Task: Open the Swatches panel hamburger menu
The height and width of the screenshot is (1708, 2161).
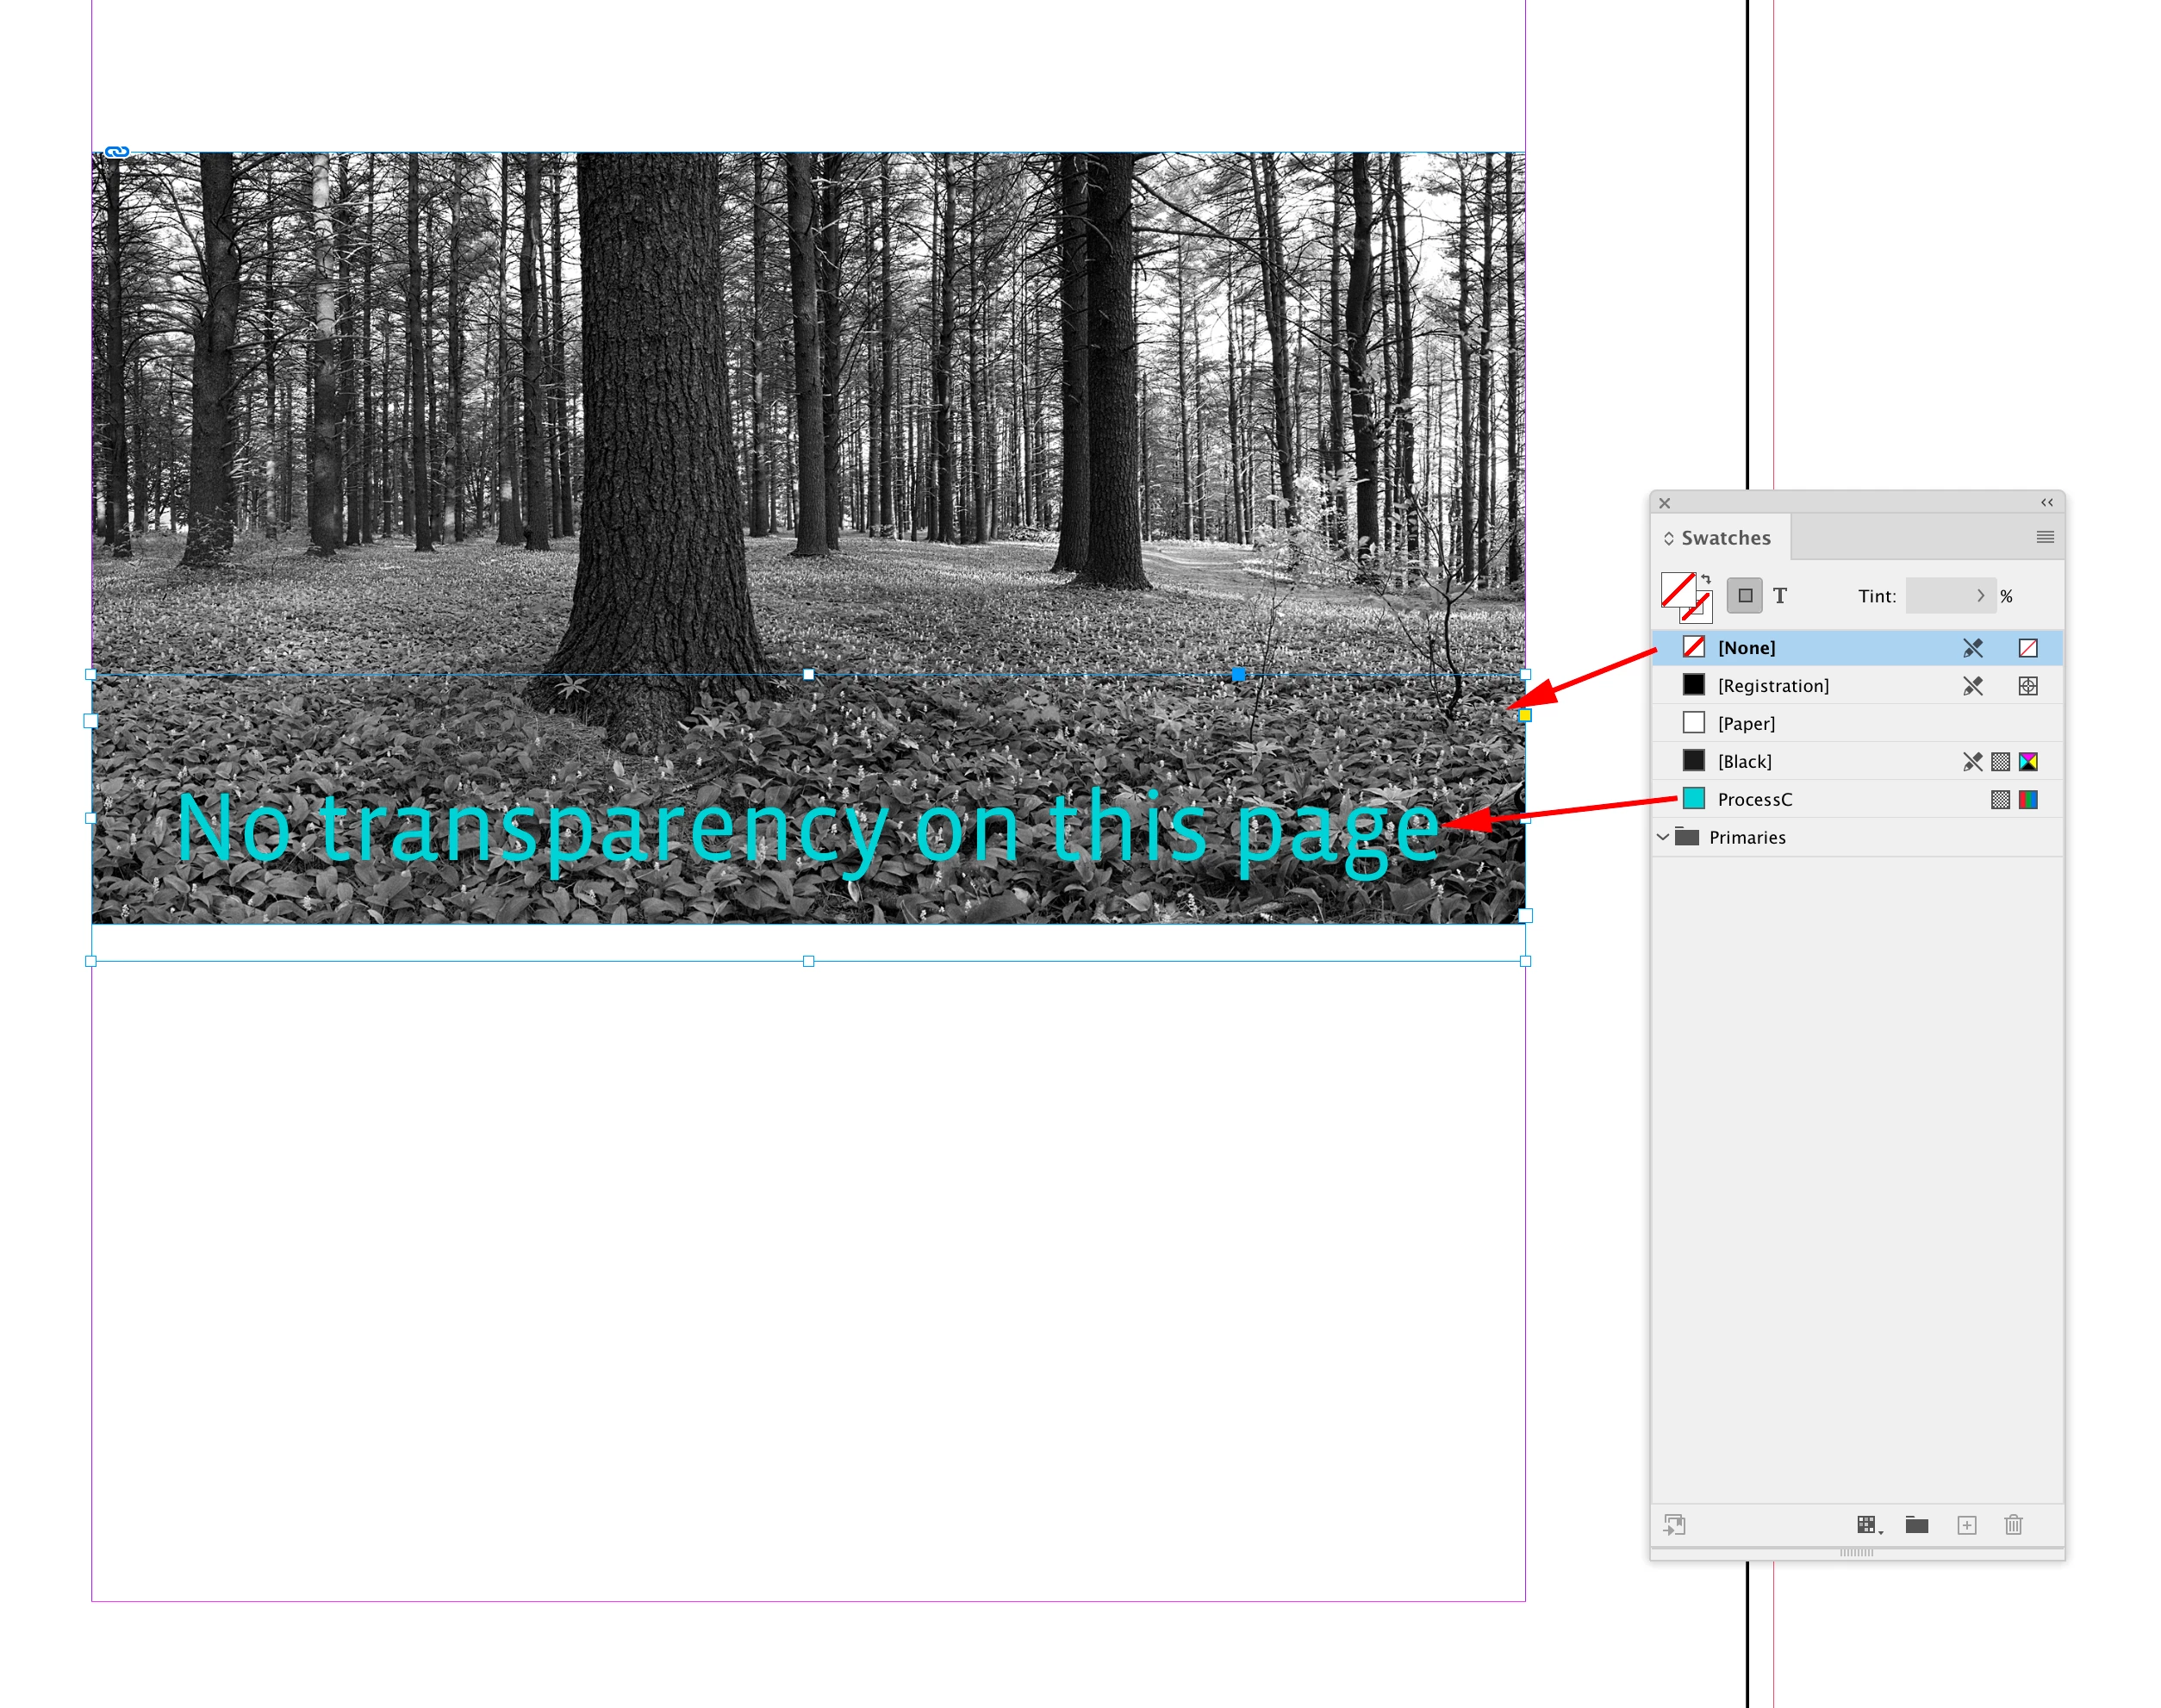Action: pos(2045,537)
